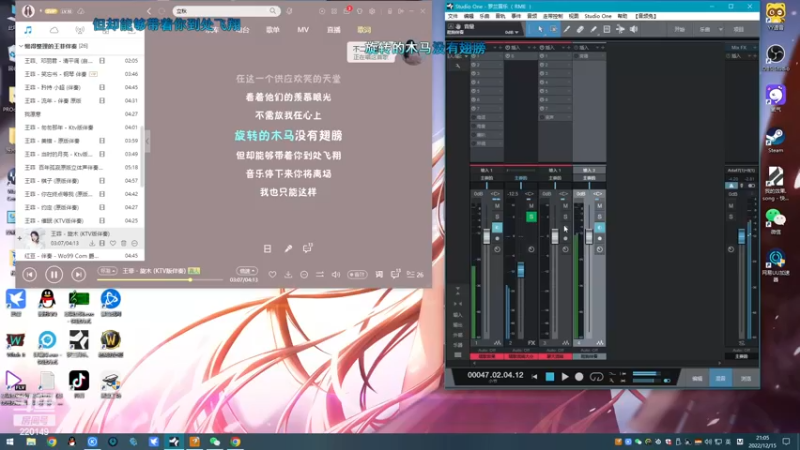Open insert dropdown arrow on channel 1

(494, 47)
